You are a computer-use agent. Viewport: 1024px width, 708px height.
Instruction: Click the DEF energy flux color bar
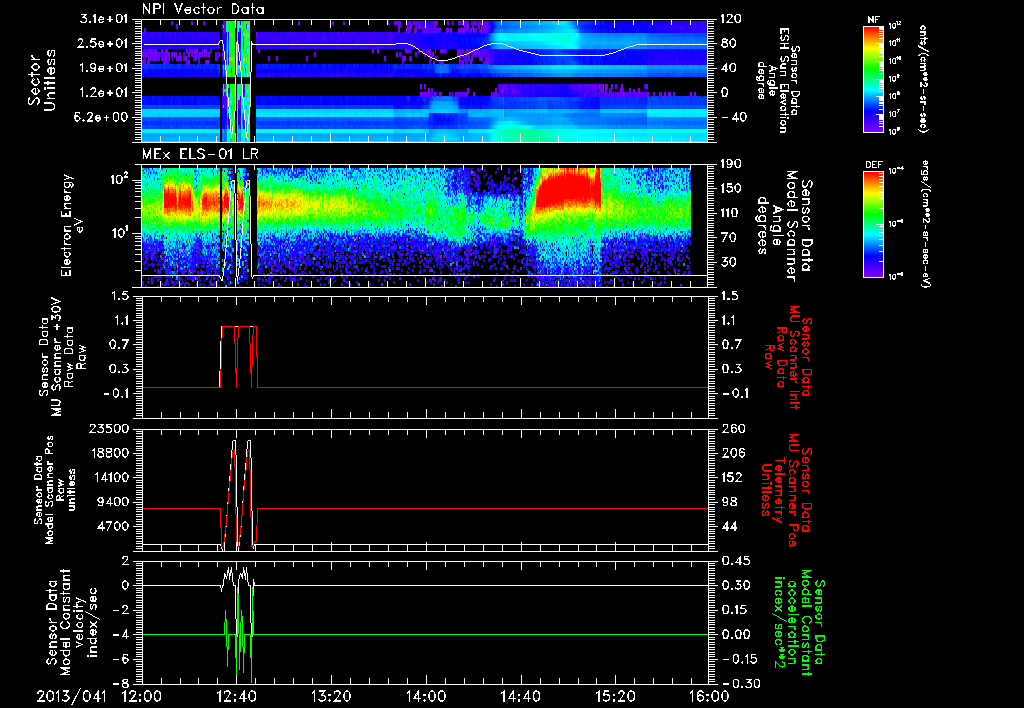point(873,224)
